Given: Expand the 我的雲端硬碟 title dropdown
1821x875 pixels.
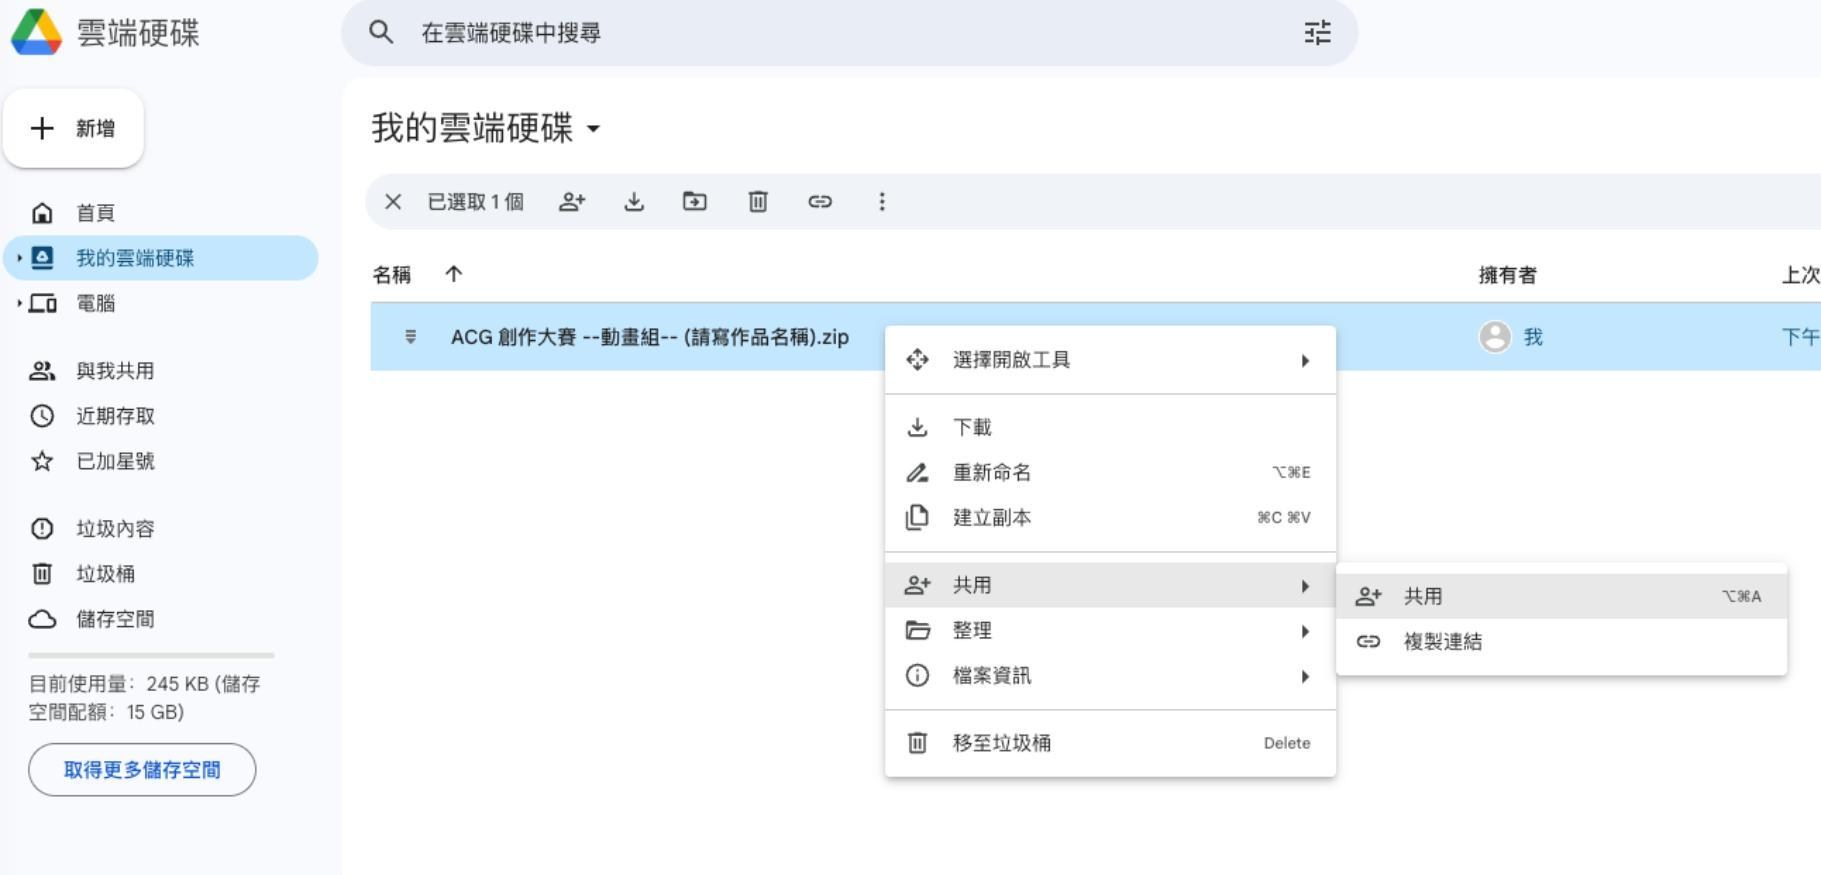Looking at the screenshot, I should click(x=594, y=129).
